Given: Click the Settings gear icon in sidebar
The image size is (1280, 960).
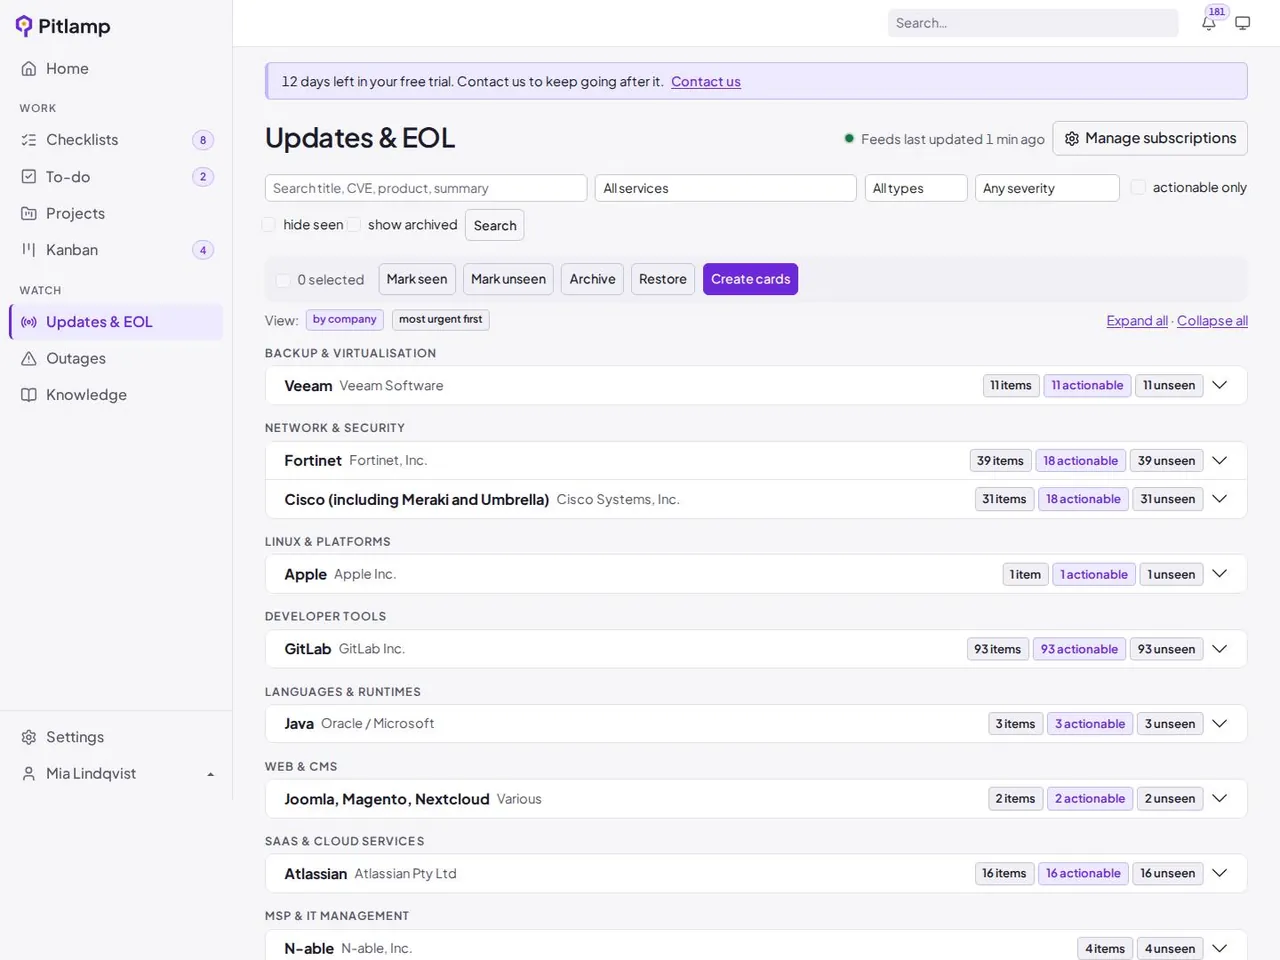Looking at the screenshot, I should (x=29, y=737).
